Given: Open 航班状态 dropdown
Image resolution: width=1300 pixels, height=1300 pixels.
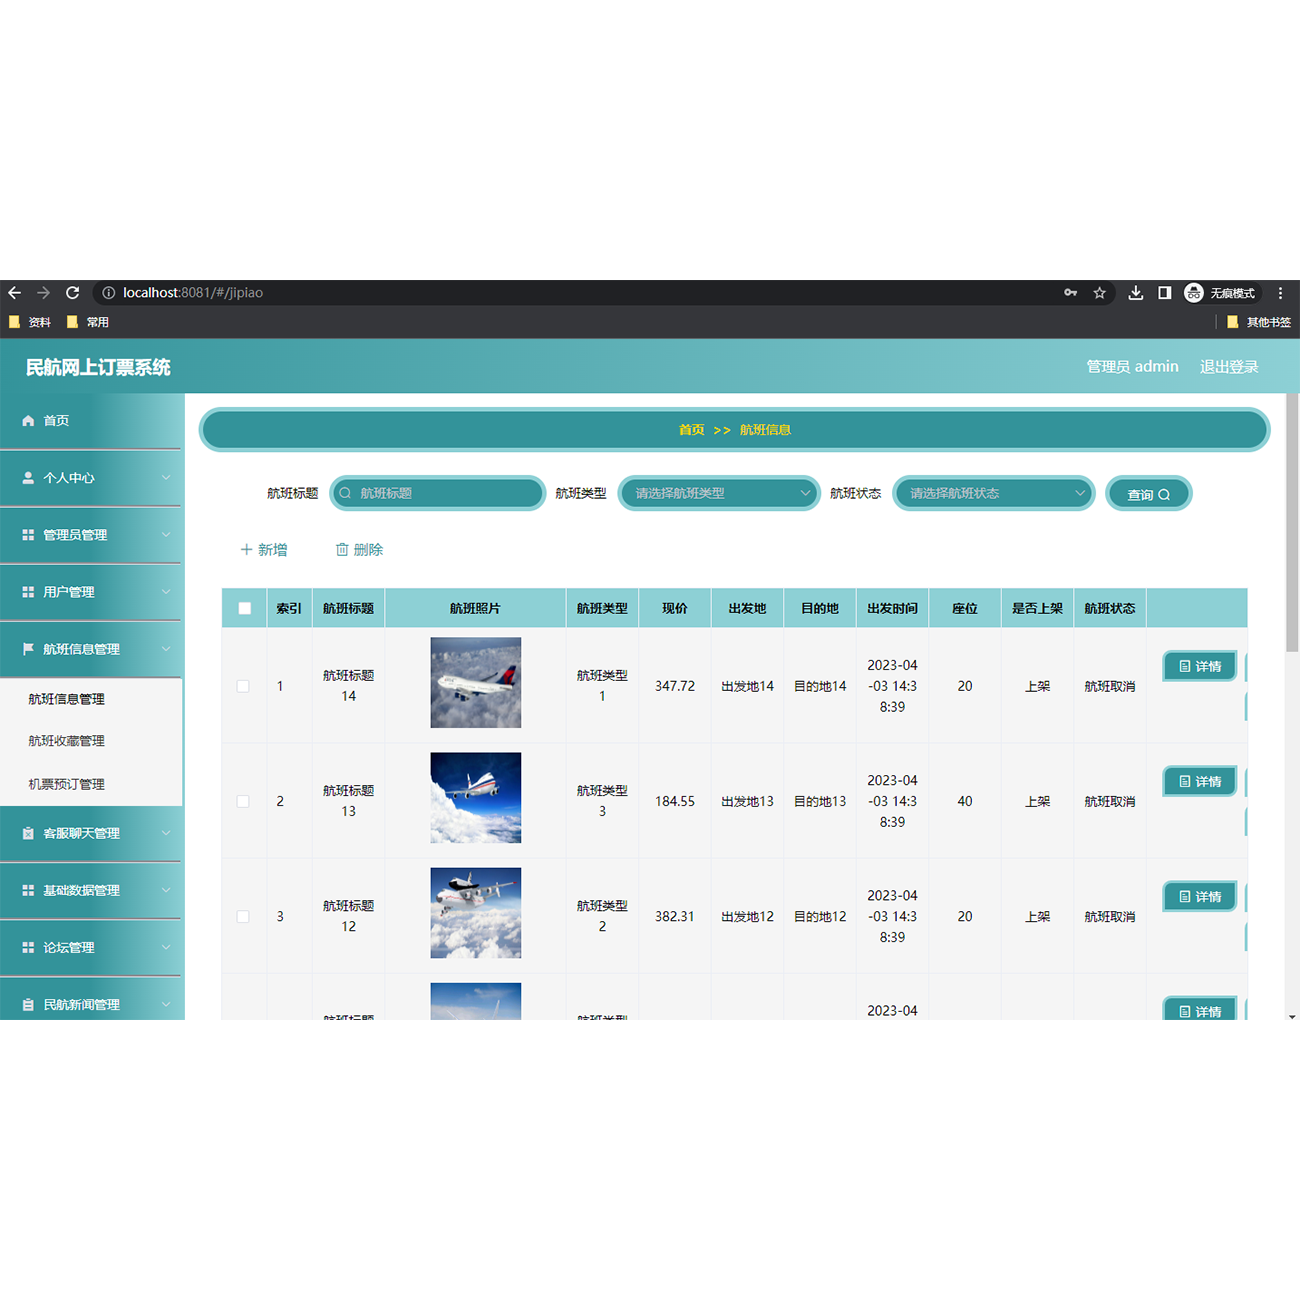Looking at the screenshot, I should point(994,493).
